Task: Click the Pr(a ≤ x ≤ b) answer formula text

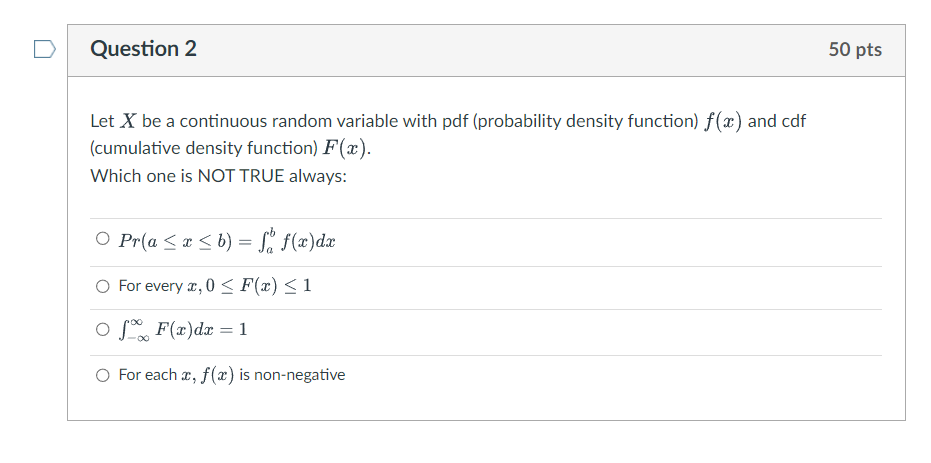Action: pos(227,242)
